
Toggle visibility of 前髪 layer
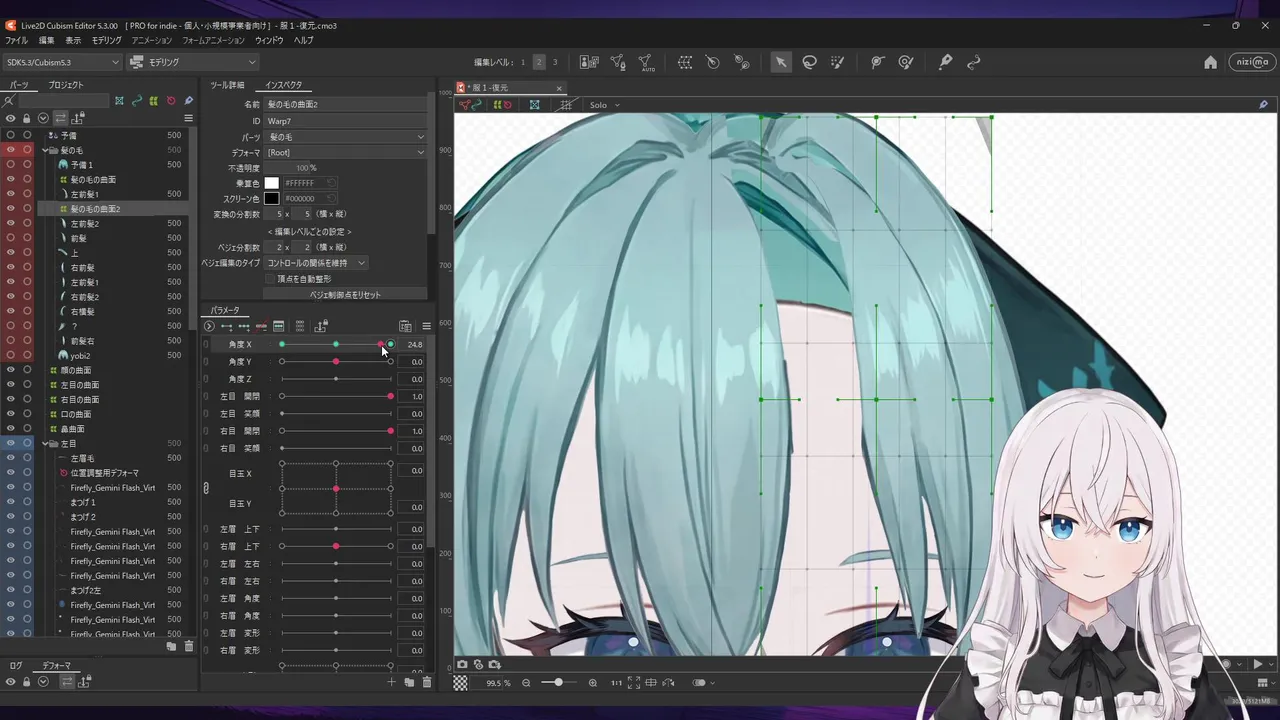[11, 238]
